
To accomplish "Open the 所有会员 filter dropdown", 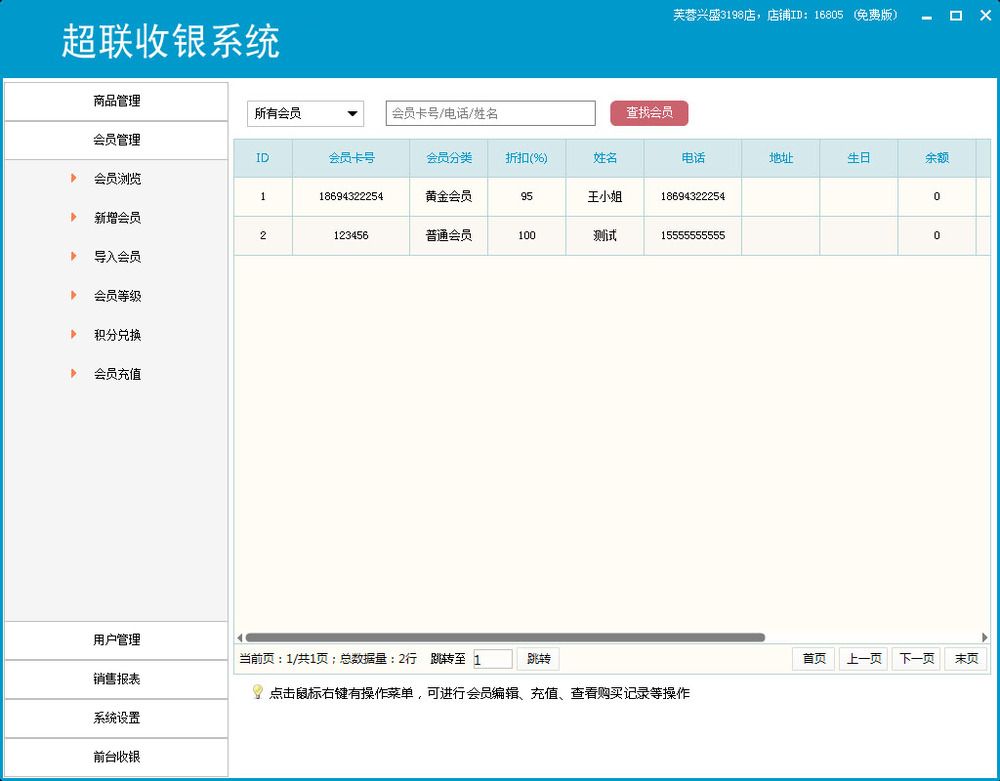I will click(305, 113).
